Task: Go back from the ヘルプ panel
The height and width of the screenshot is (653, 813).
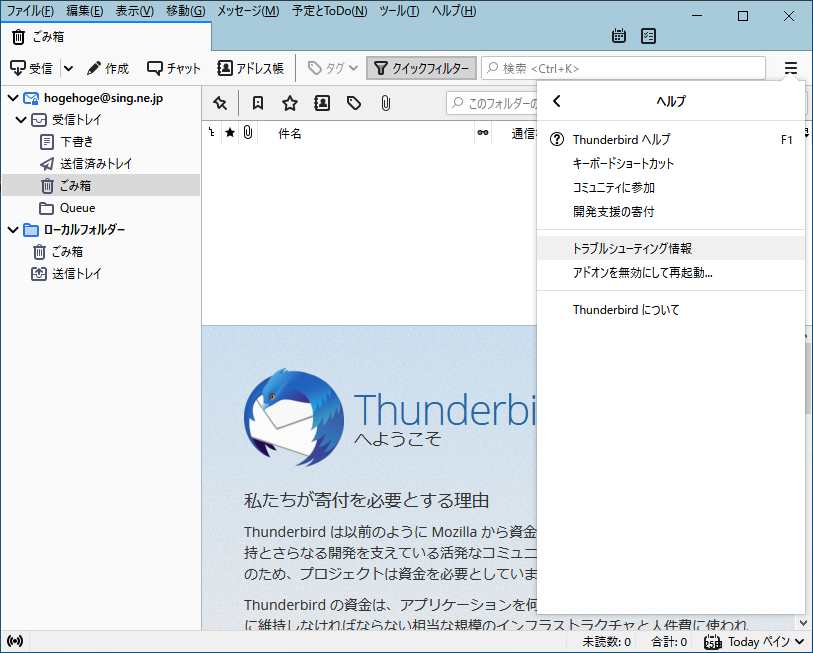Action: tap(557, 101)
